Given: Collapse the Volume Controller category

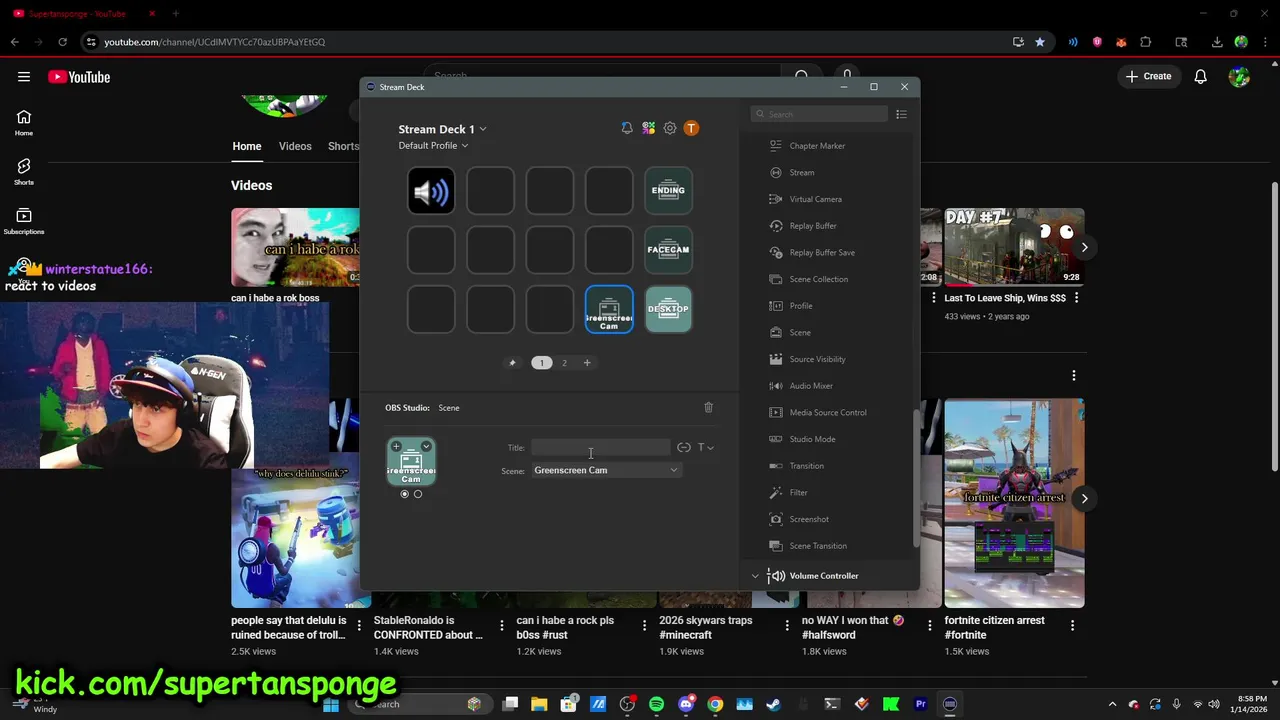Looking at the screenshot, I should point(755,576).
